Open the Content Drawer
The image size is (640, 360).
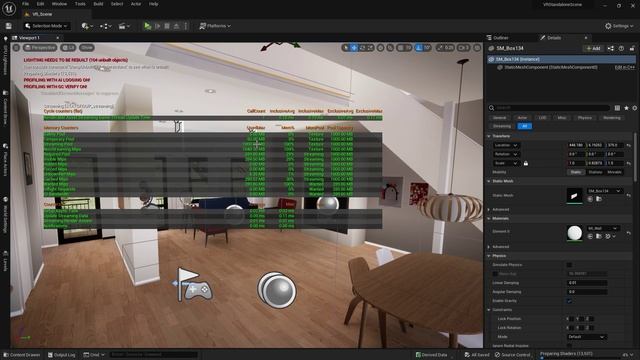22,355
